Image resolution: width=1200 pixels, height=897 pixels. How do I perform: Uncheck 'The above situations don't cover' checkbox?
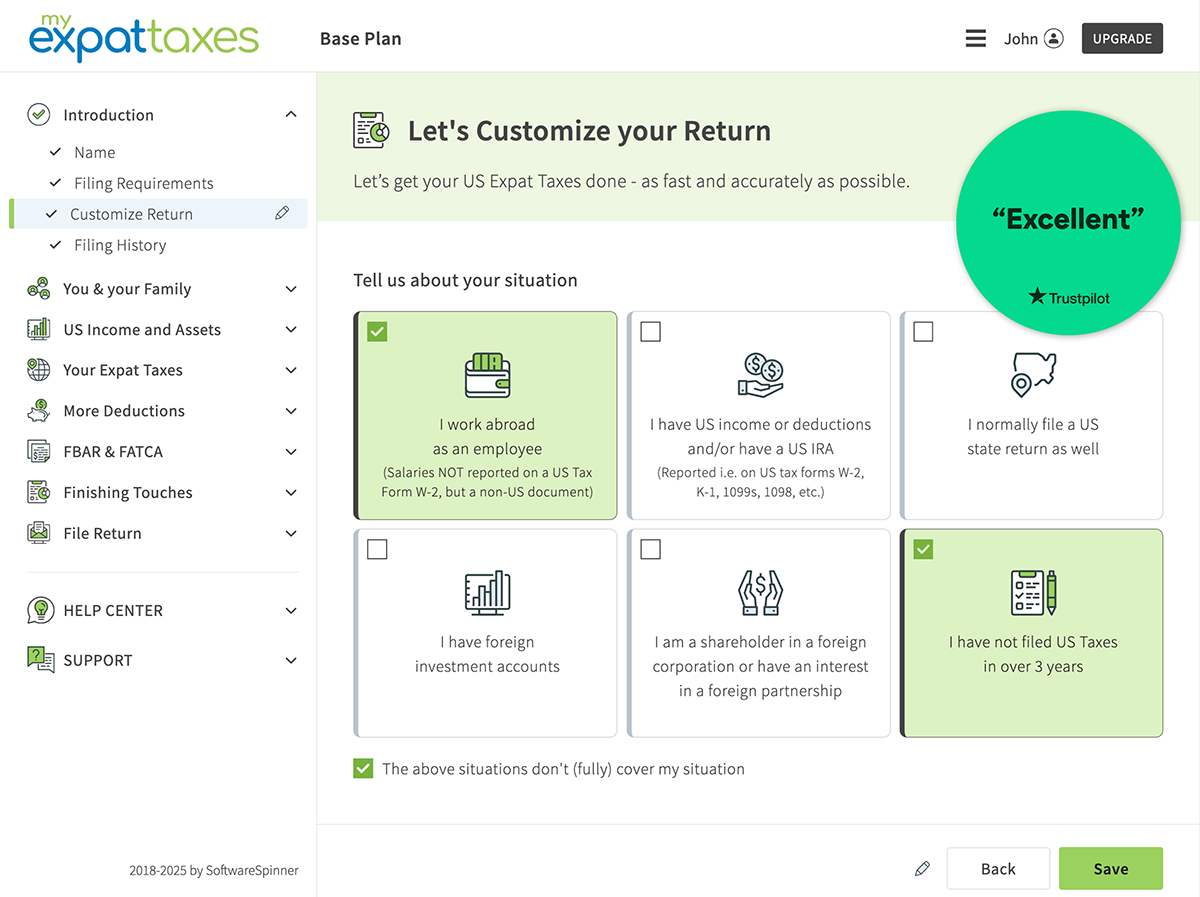tap(363, 769)
